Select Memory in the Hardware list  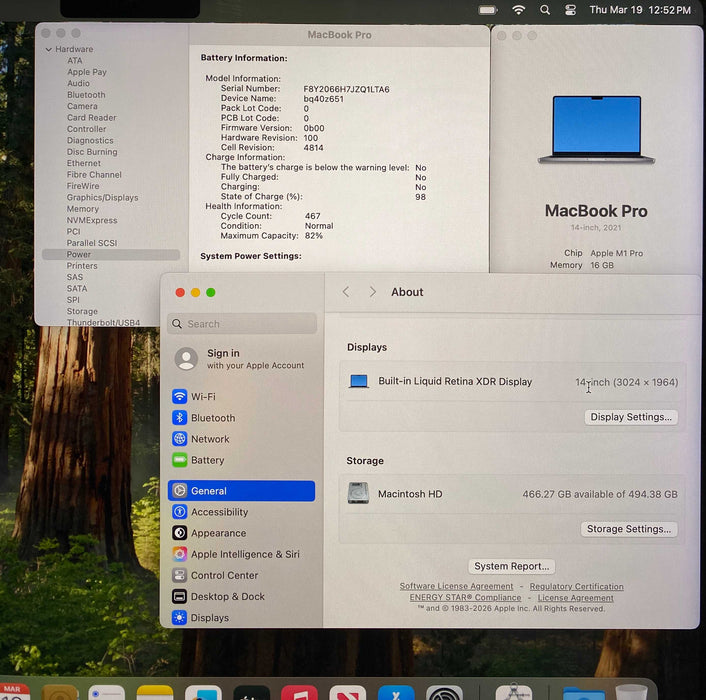click(x=82, y=209)
